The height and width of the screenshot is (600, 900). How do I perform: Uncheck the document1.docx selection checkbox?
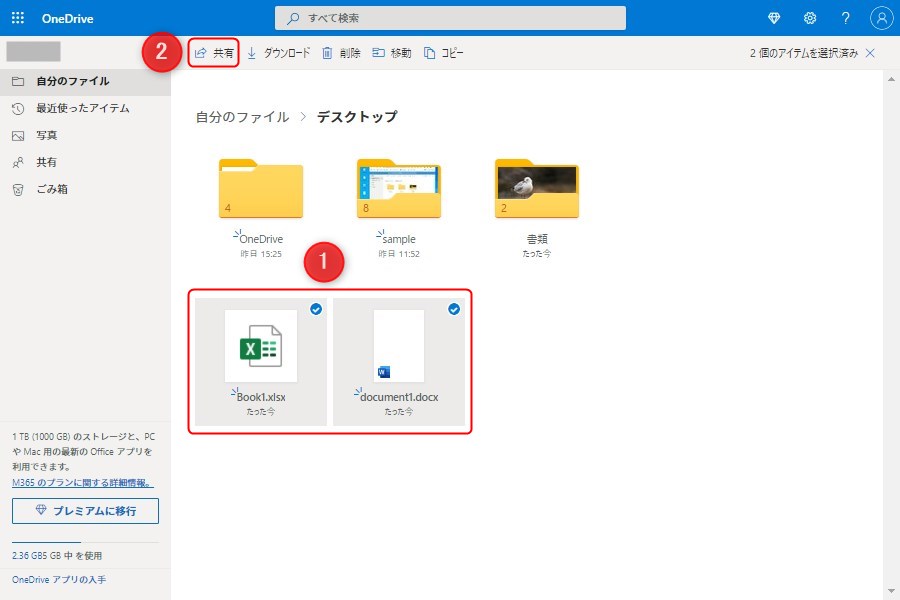(454, 310)
